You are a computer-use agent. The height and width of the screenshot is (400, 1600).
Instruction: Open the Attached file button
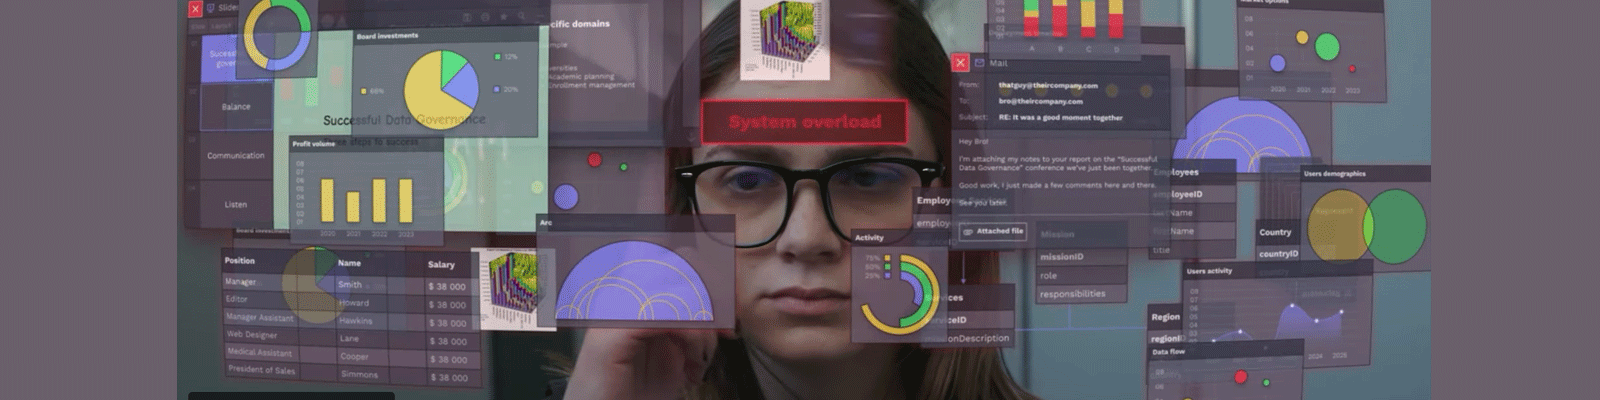(993, 231)
